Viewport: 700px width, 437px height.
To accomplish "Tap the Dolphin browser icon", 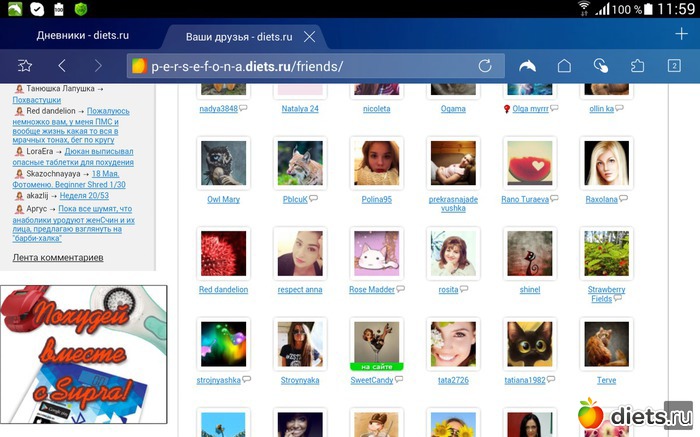I will (527, 66).
